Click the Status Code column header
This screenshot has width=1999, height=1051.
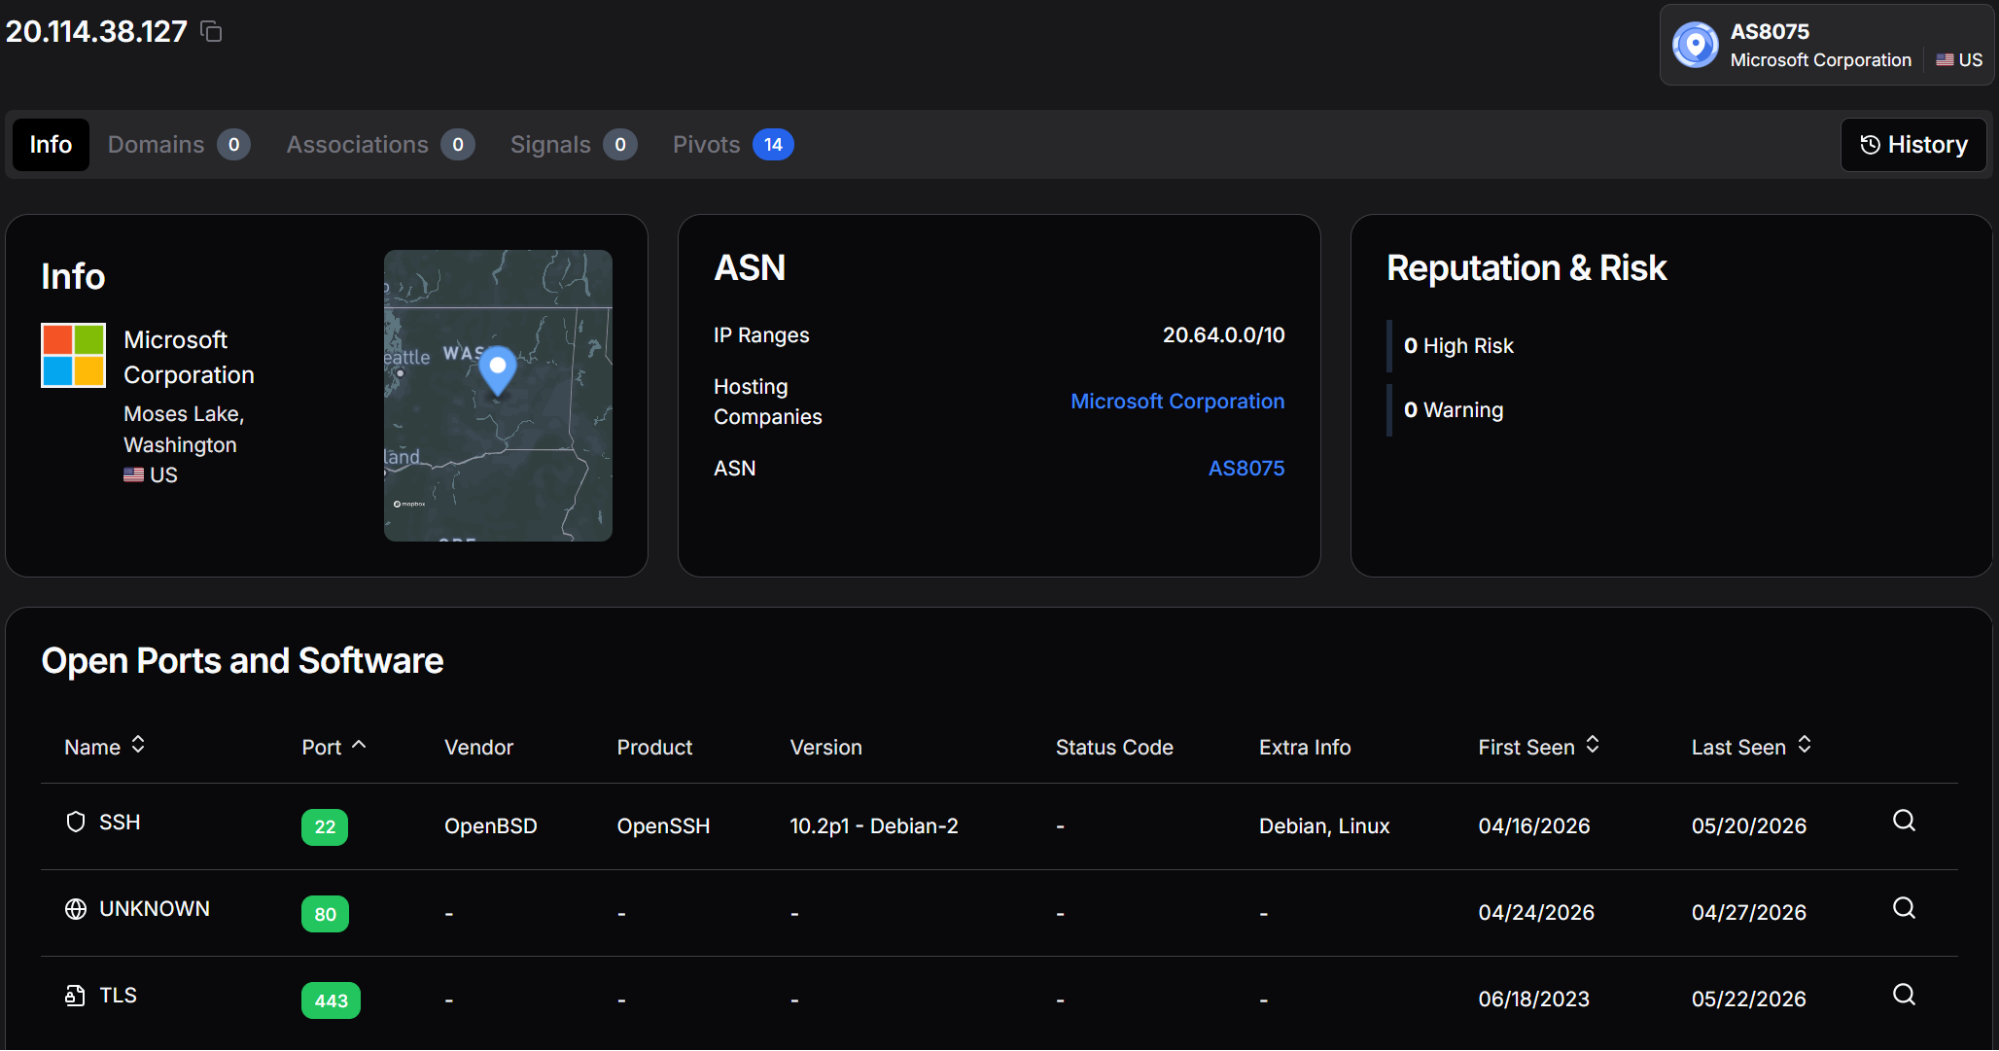click(x=1114, y=747)
